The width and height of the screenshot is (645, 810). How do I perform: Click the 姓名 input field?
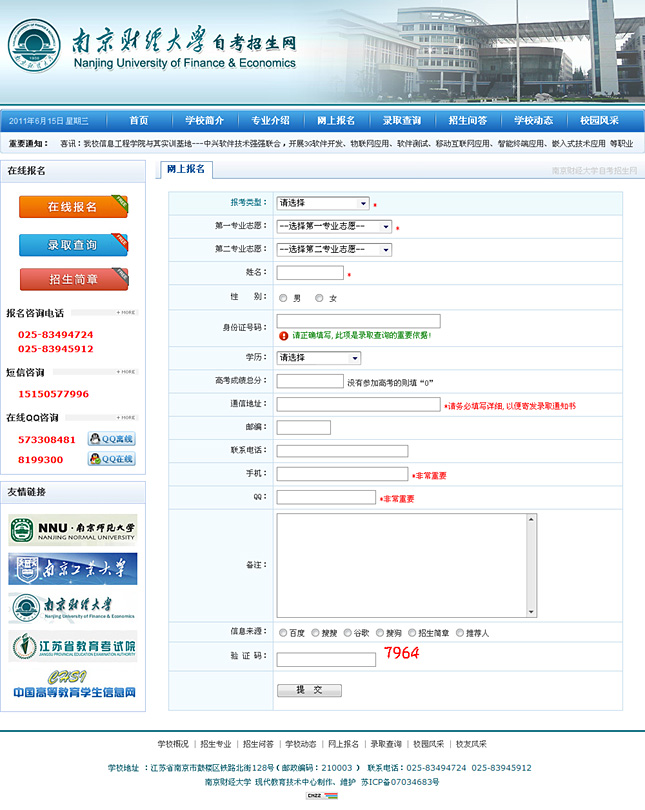(310, 272)
